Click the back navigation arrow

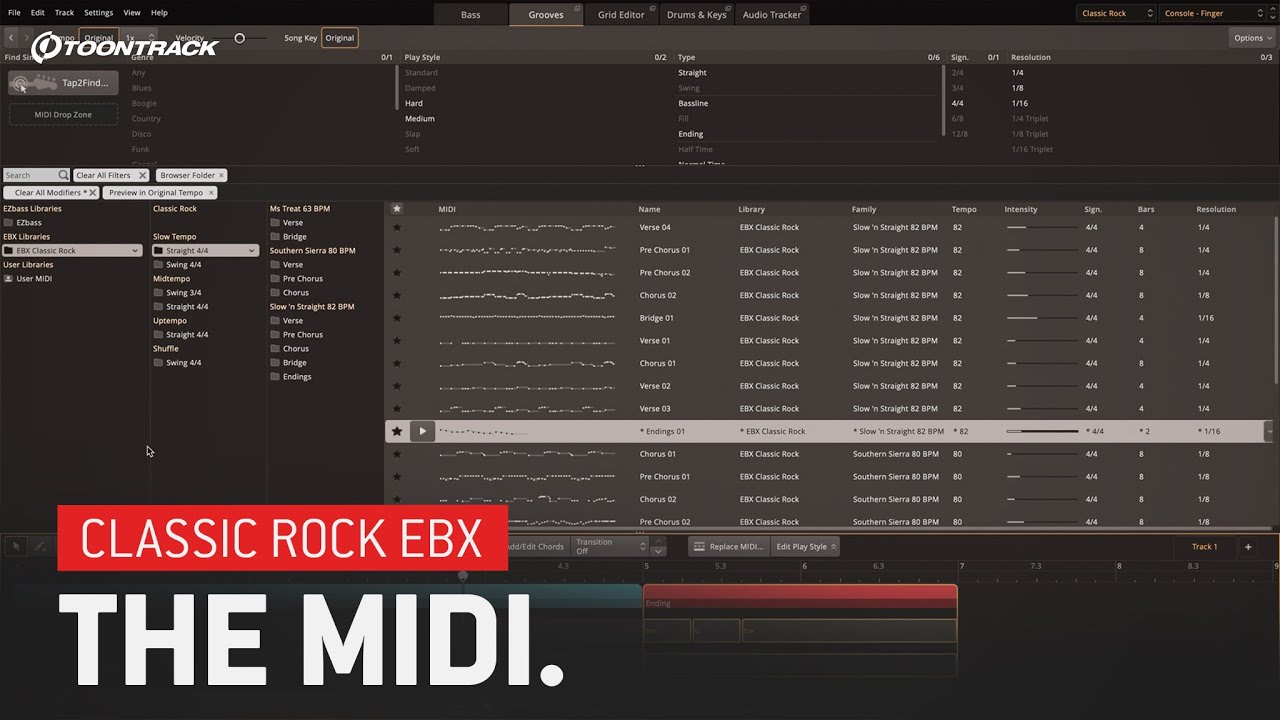(x=11, y=38)
